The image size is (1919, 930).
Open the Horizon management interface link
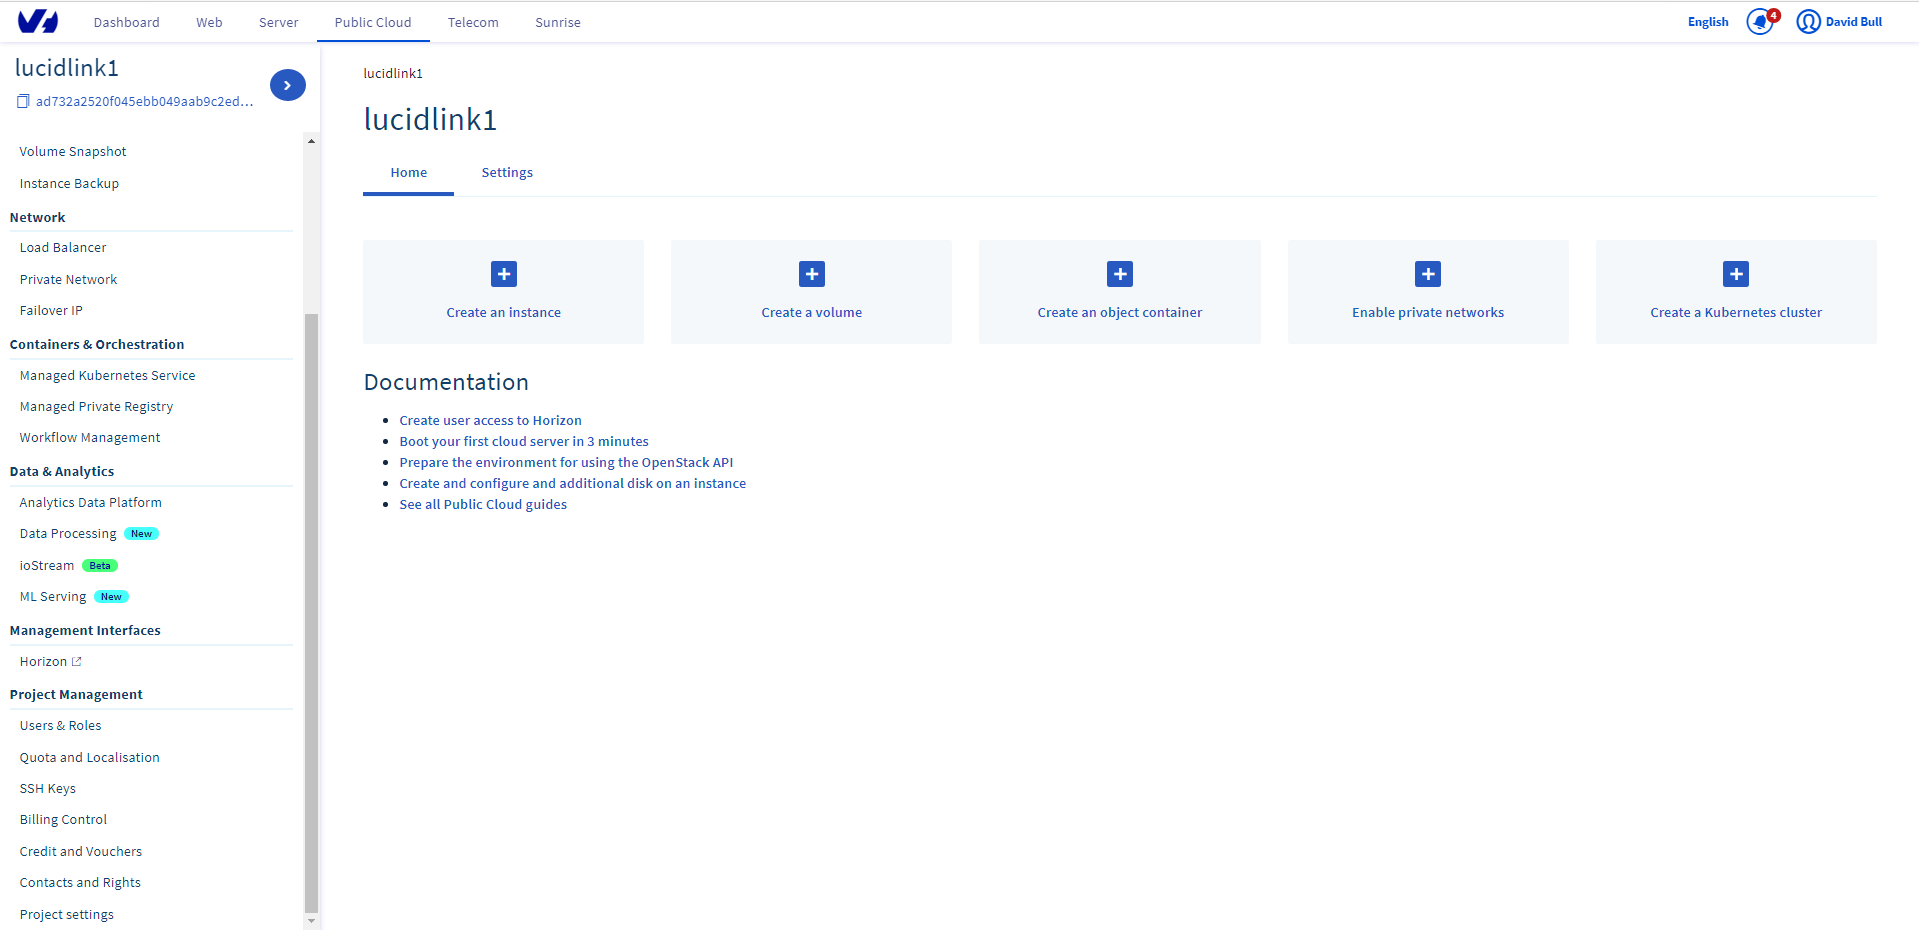[43, 661]
